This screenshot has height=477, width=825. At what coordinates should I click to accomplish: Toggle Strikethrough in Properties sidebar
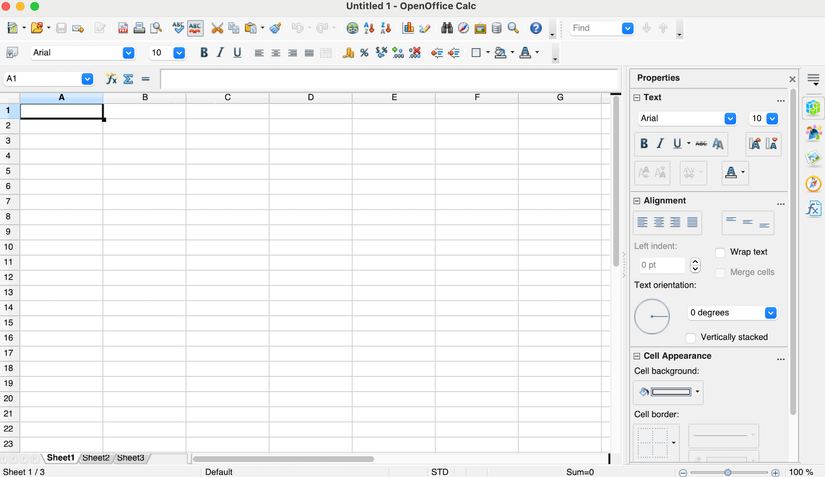click(701, 144)
